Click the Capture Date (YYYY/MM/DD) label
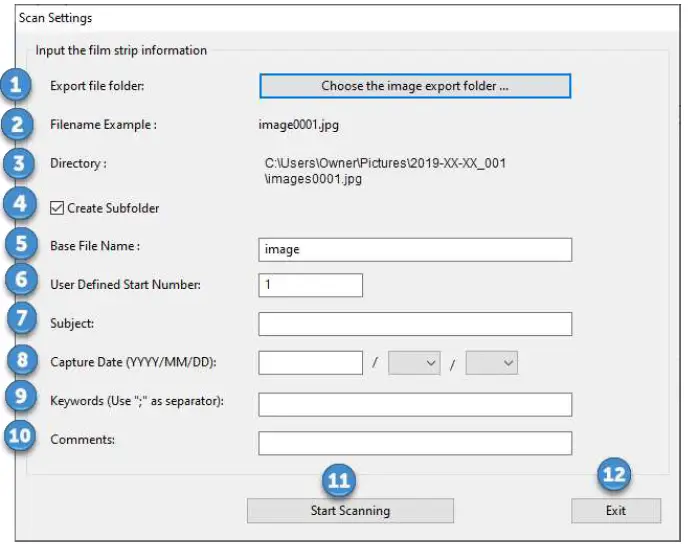The image size is (688, 547). (x=133, y=362)
